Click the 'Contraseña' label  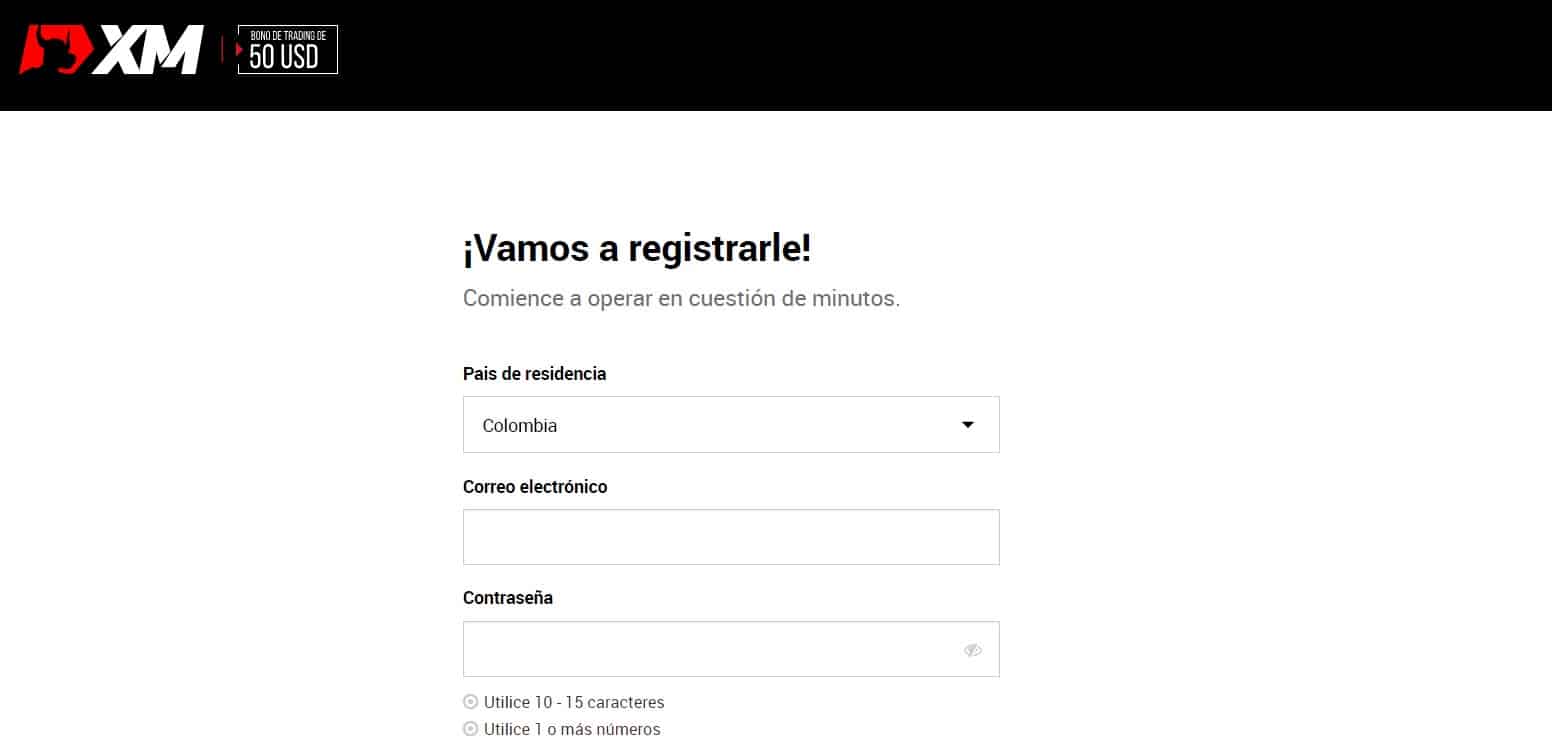(x=508, y=598)
